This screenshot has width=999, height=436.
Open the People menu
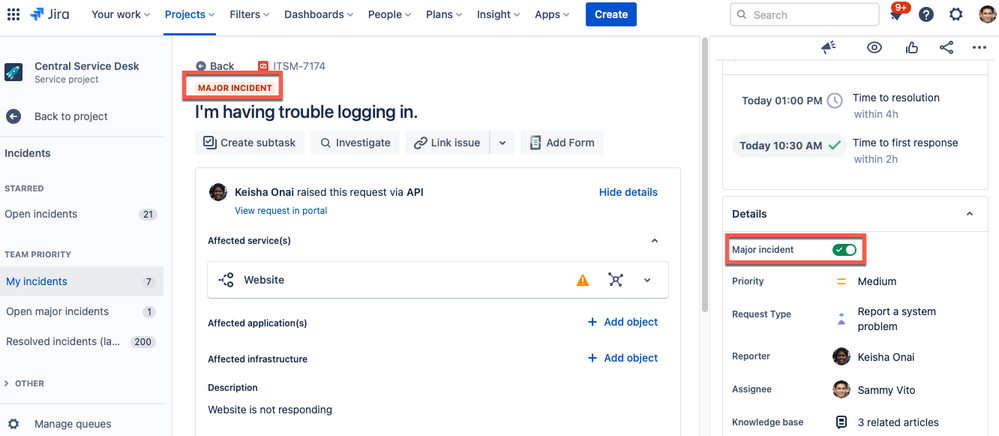click(389, 14)
